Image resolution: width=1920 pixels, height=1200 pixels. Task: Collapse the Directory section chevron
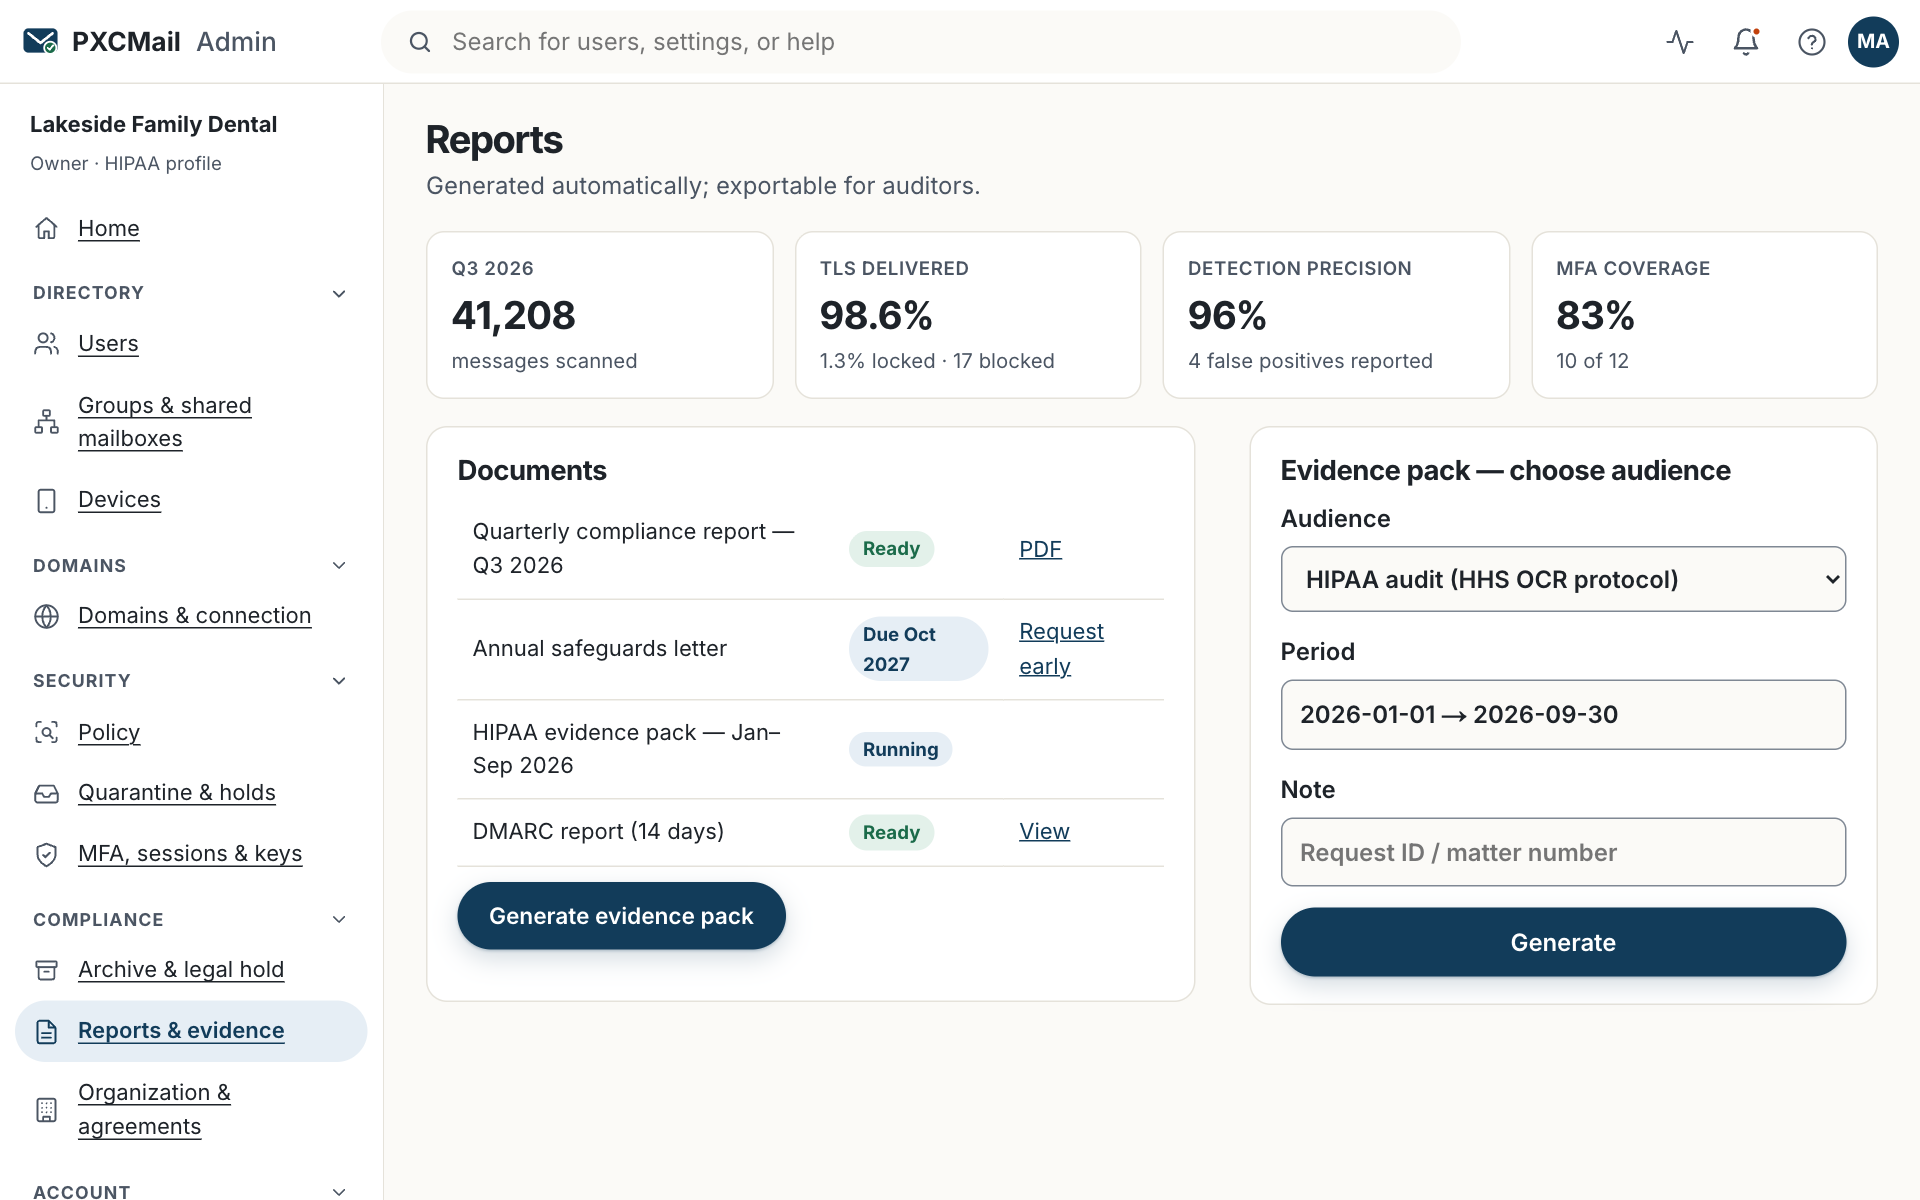(x=339, y=293)
